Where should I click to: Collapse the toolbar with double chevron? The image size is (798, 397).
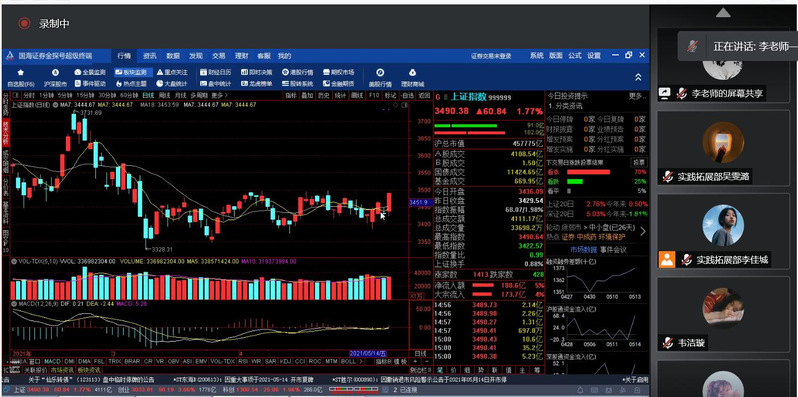[x=638, y=77]
